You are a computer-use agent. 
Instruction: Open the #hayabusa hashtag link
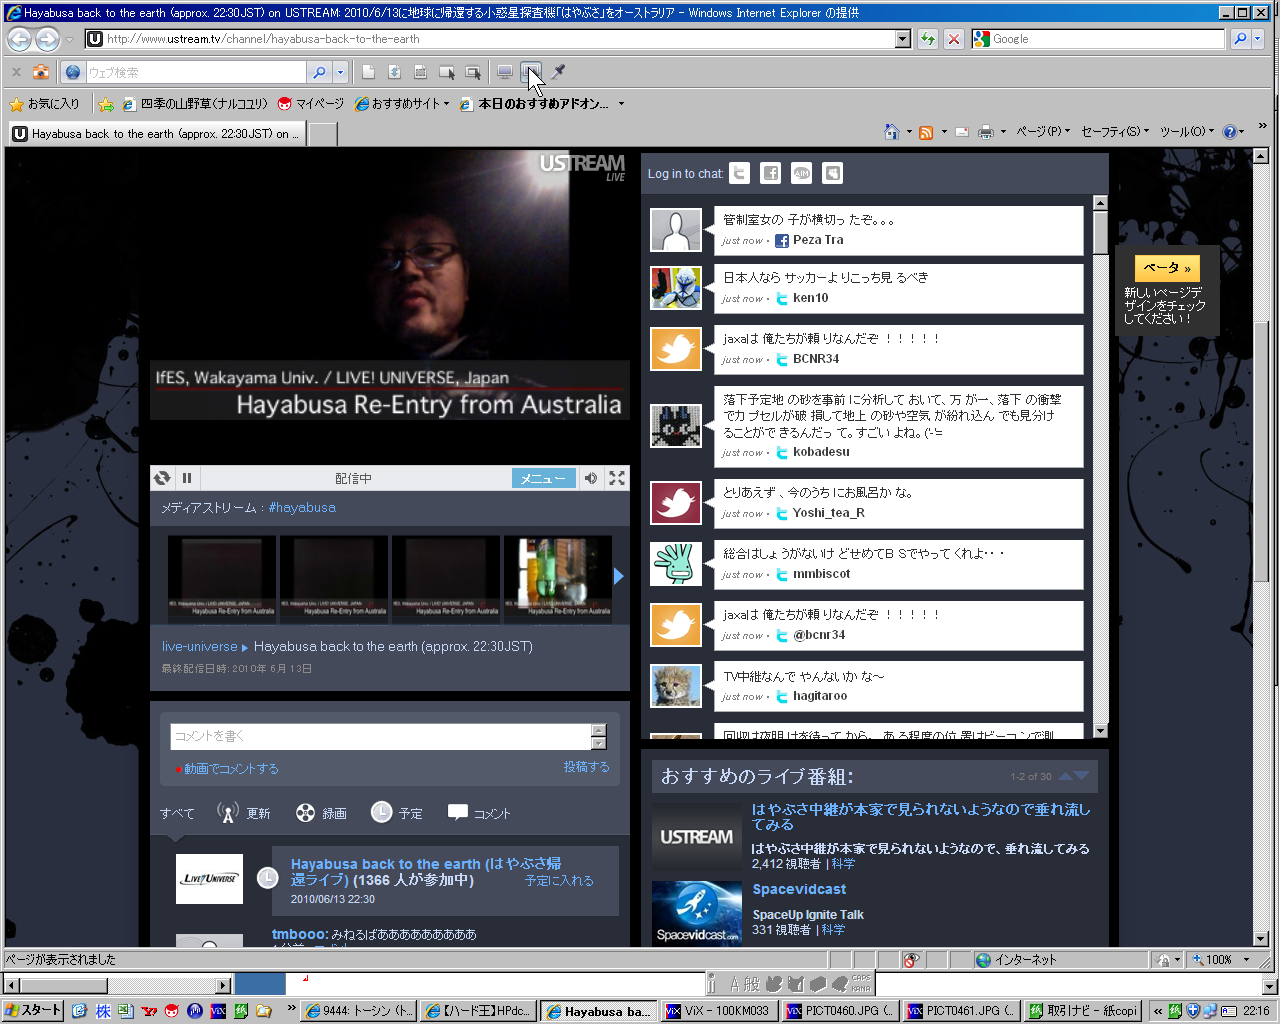302,508
